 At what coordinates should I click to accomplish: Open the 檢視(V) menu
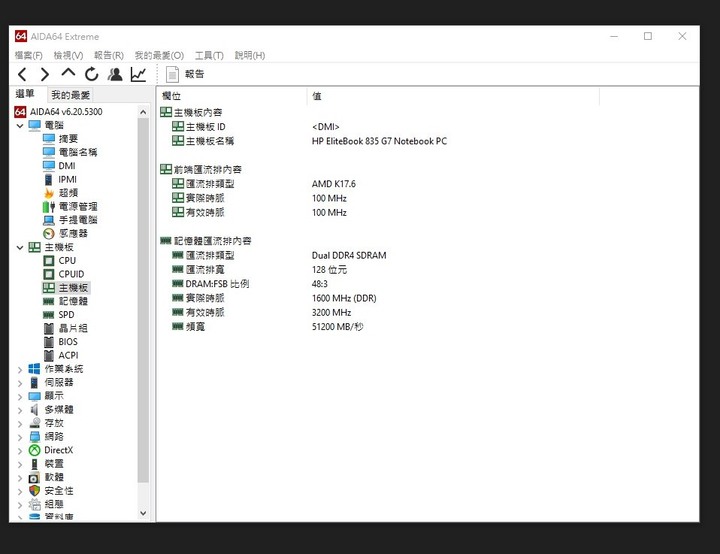(x=68, y=55)
